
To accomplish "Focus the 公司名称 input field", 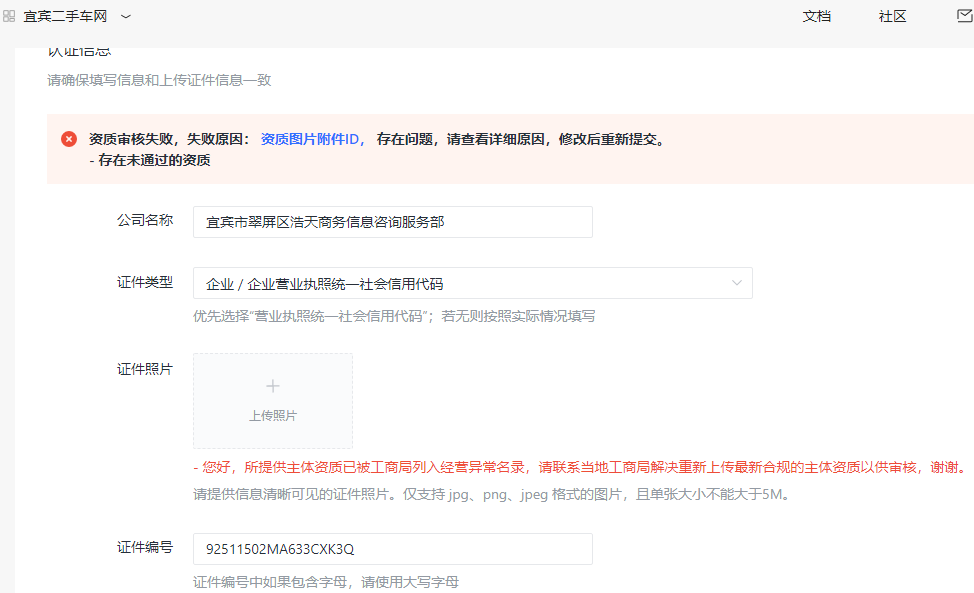I will coord(392,222).
